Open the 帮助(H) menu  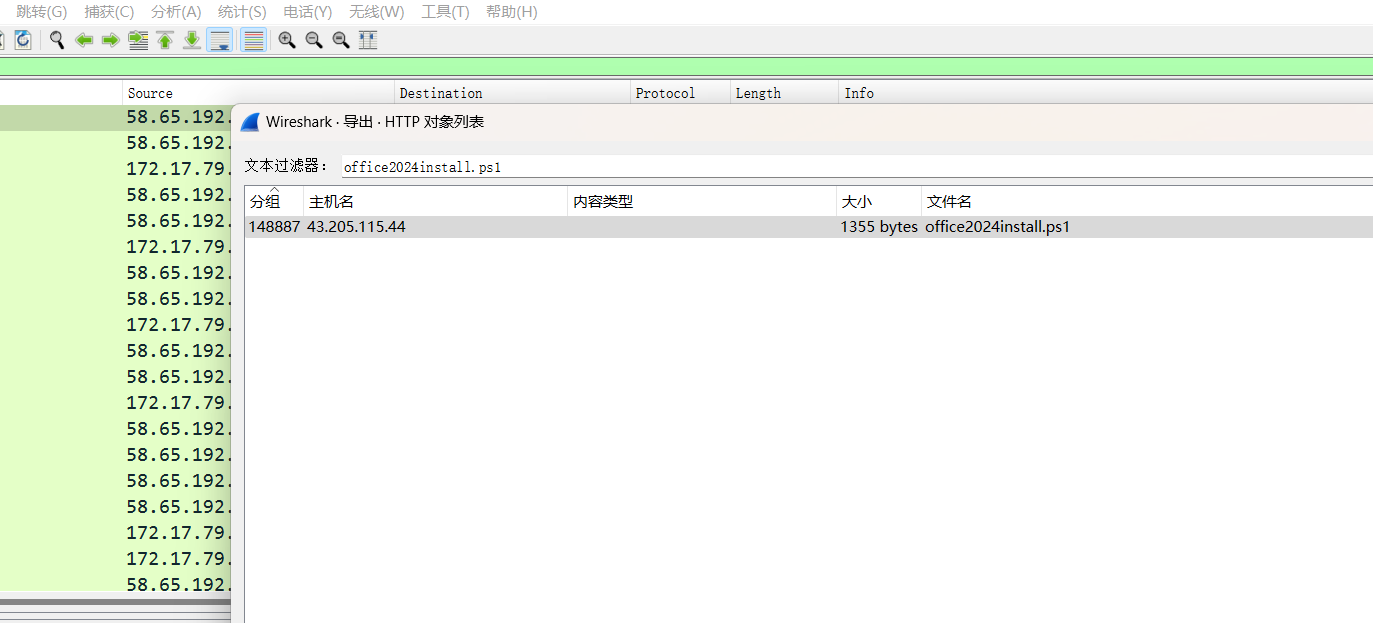pyautogui.click(x=511, y=12)
